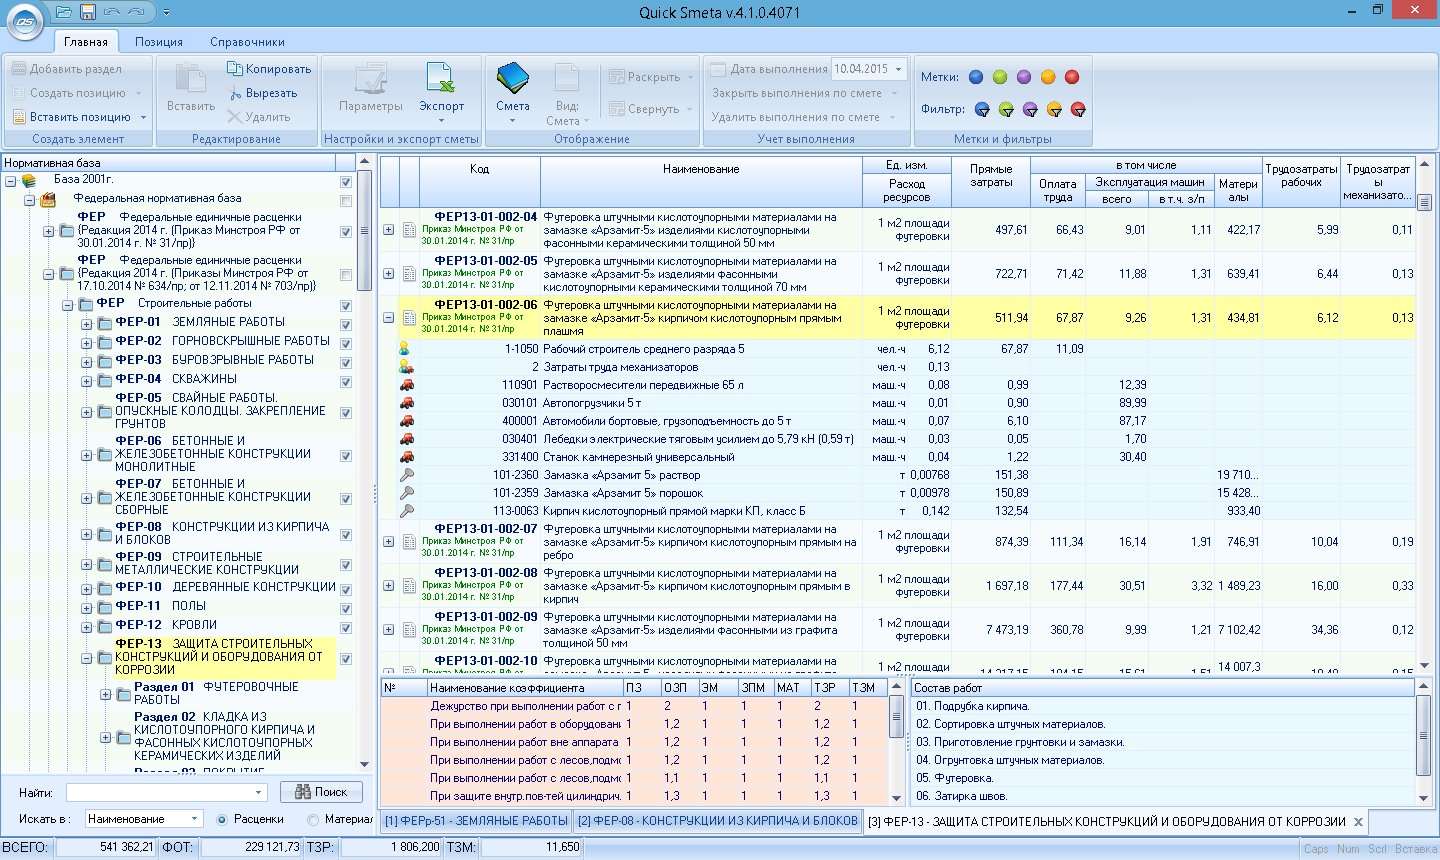Toggle checkbox for ФЕР-01 ЗЕМЛЯНЫЕ РАБОТЫ
Image resolution: width=1440 pixels, height=860 pixels.
346,325
